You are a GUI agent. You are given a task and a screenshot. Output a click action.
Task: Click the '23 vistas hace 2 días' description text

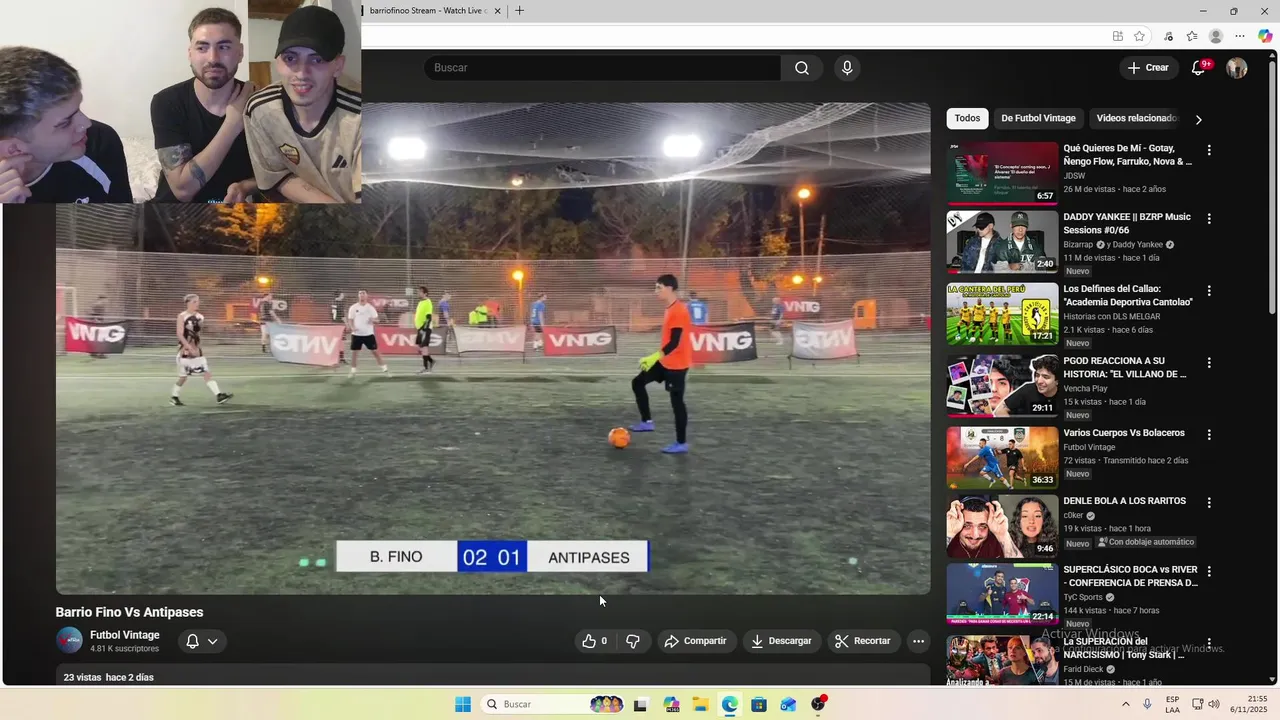click(109, 677)
